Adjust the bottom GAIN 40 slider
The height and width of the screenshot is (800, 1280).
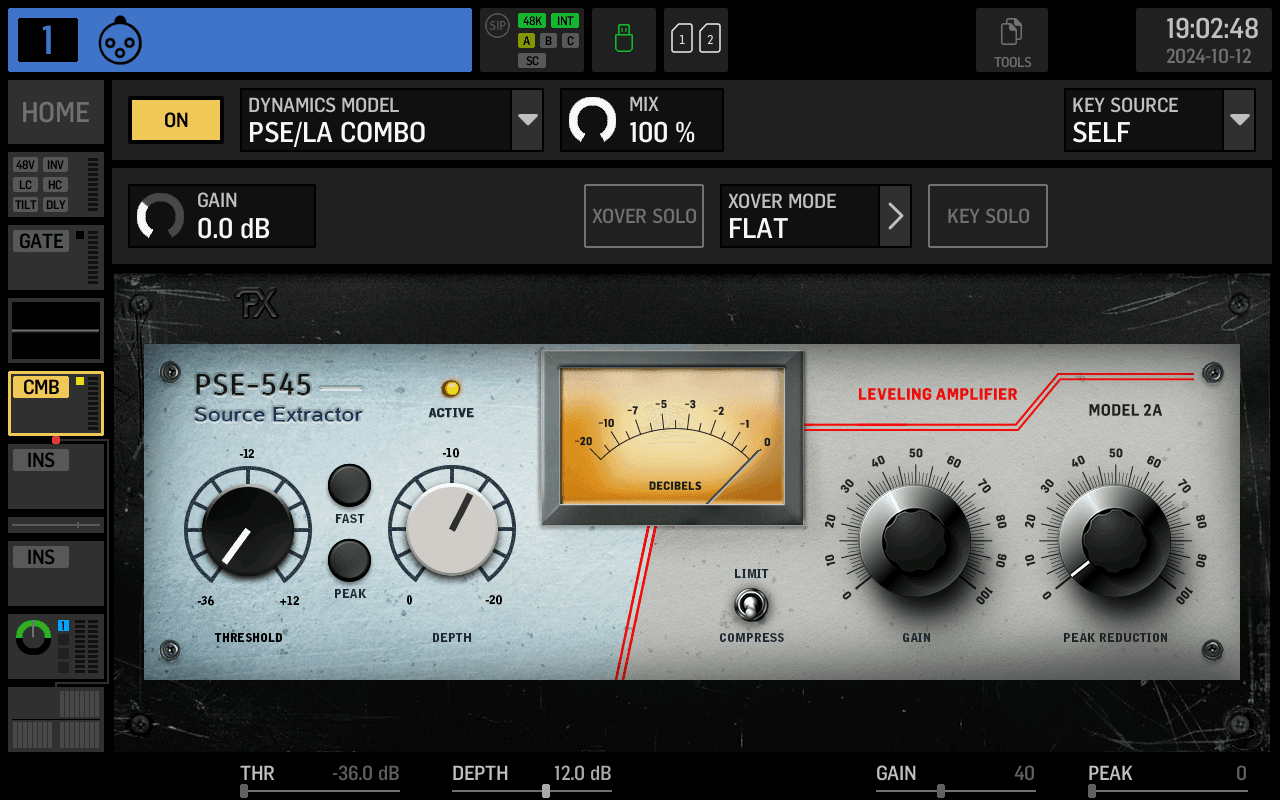click(956, 782)
